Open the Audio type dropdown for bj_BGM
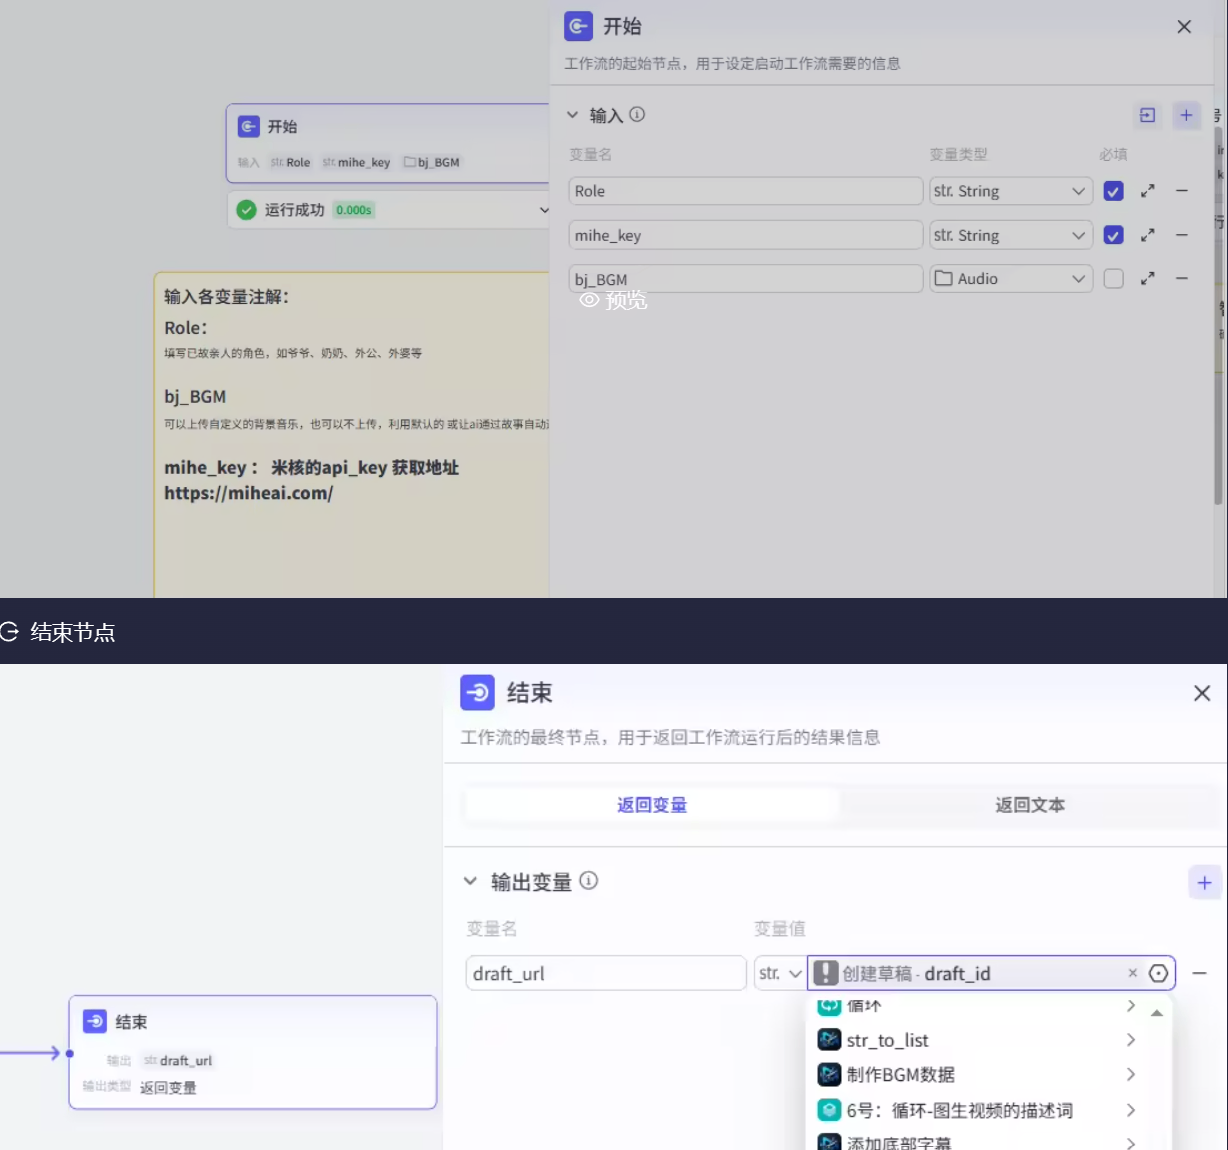The height and width of the screenshot is (1150, 1228). pos(1010,279)
